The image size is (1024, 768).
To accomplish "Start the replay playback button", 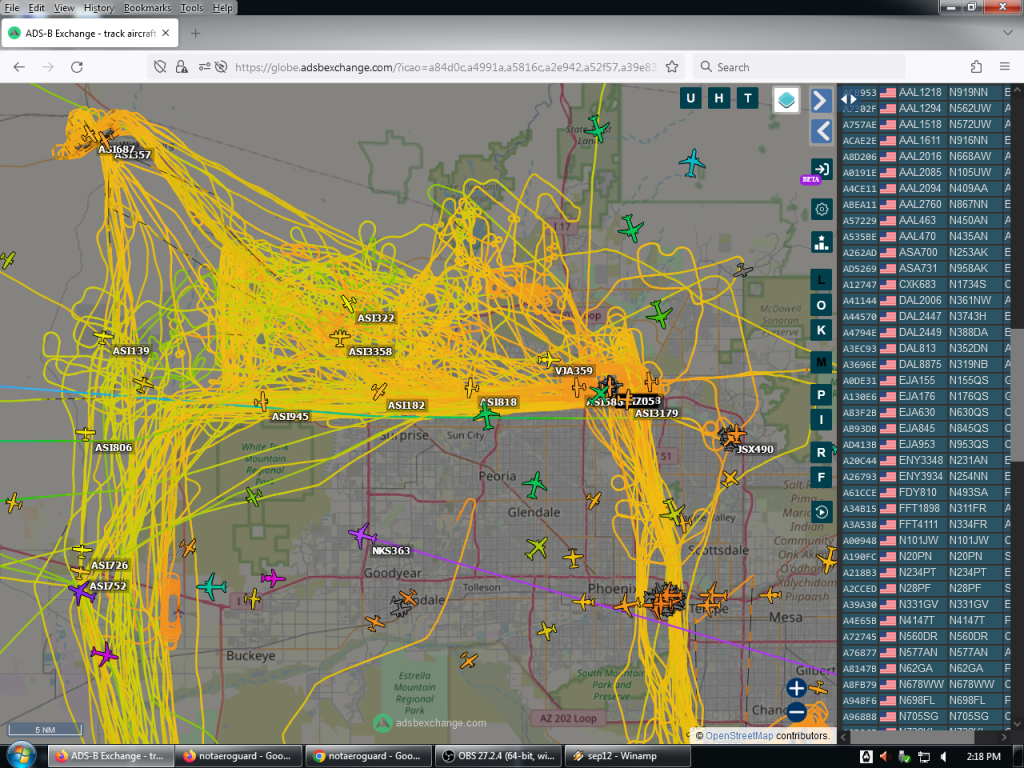I will point(822,512).
